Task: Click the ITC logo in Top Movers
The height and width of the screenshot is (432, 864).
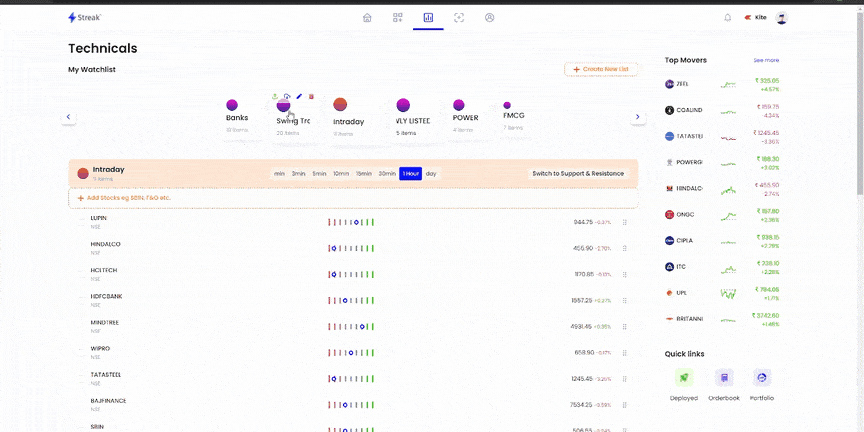Action: [669, 267]
